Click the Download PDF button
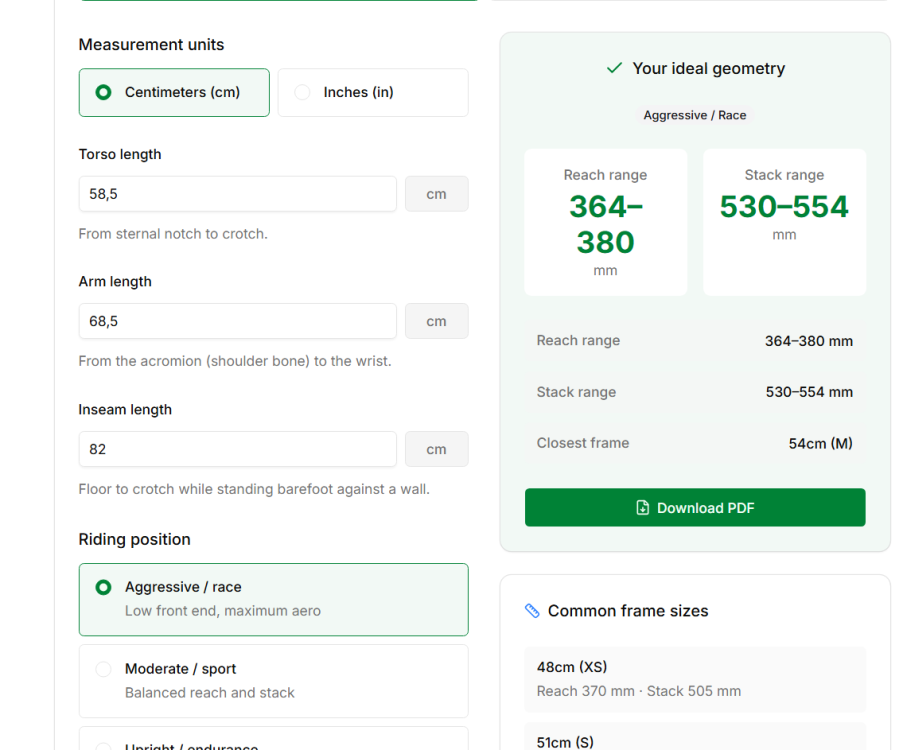903x750 pixels. [x=695, y=507]
